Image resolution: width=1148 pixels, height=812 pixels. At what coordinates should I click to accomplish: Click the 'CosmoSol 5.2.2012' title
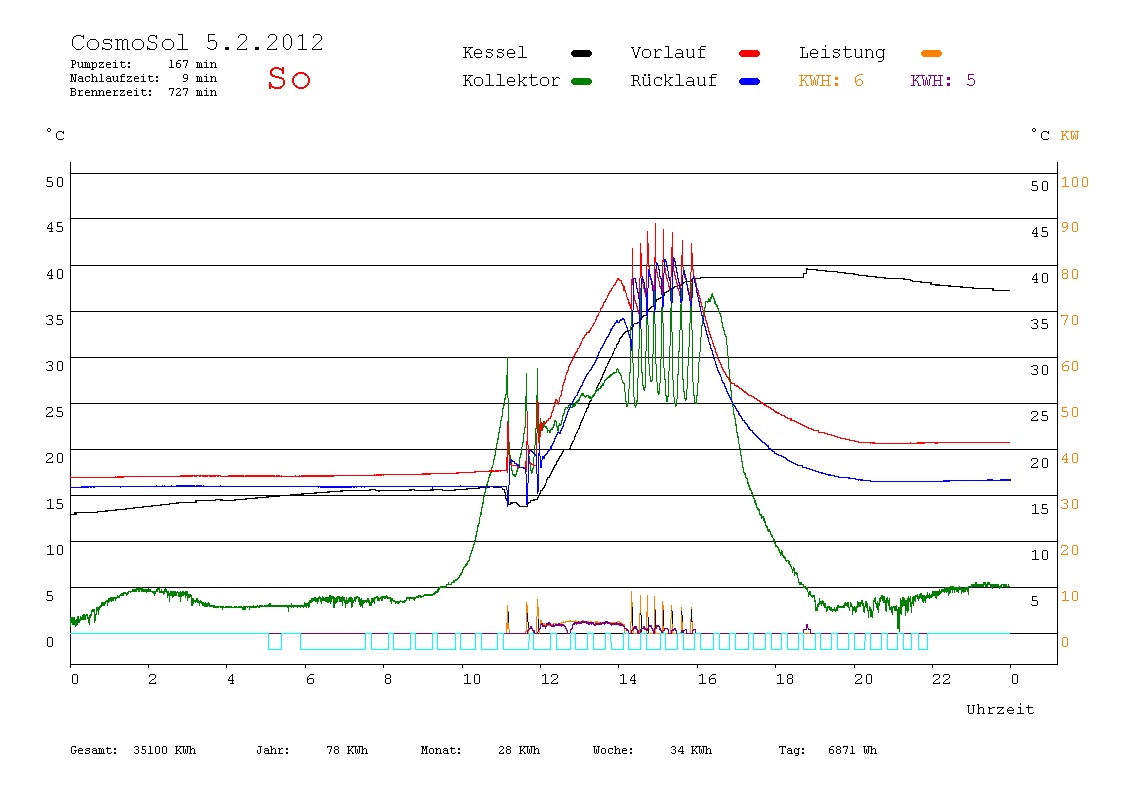click(x=197, y=42)
